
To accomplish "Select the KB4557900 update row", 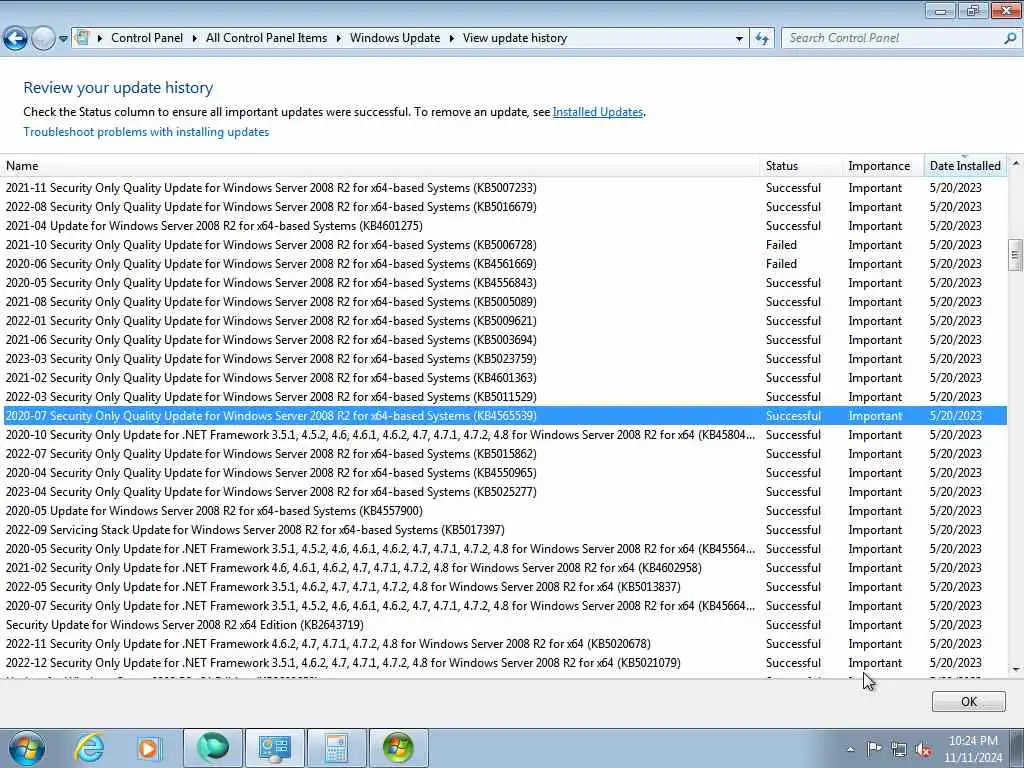I will 505,511.
